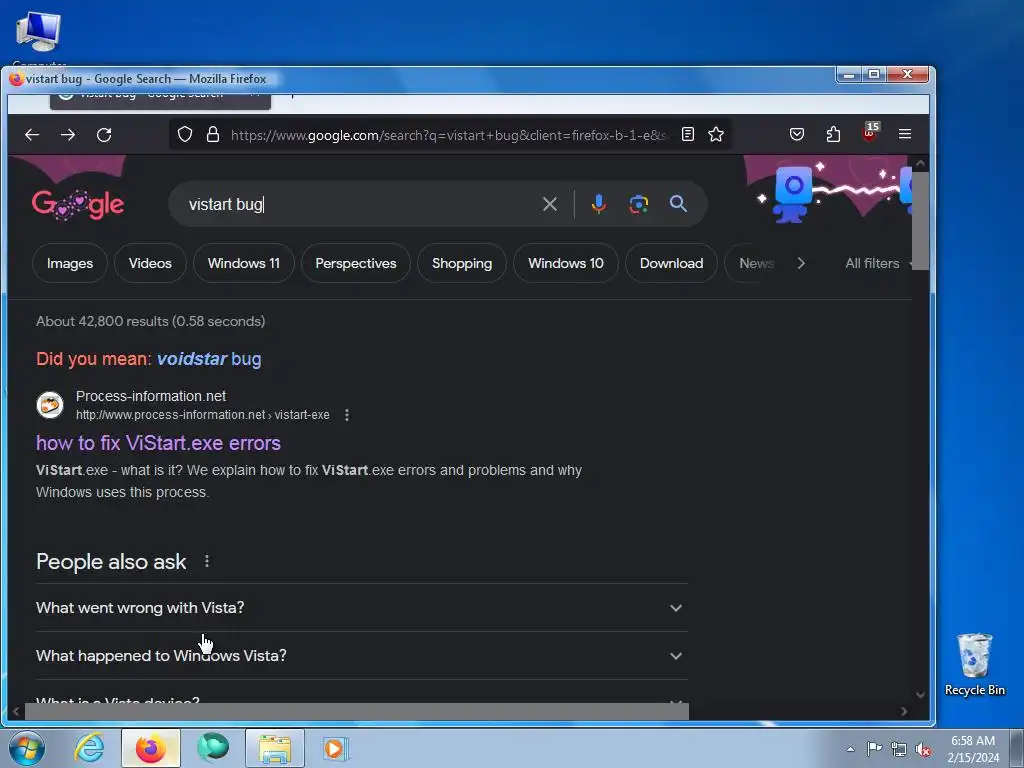Viewport: 1024px width, 768px height.
Task: Show more filter chips with the right chevron
Action: click(801, 263)
